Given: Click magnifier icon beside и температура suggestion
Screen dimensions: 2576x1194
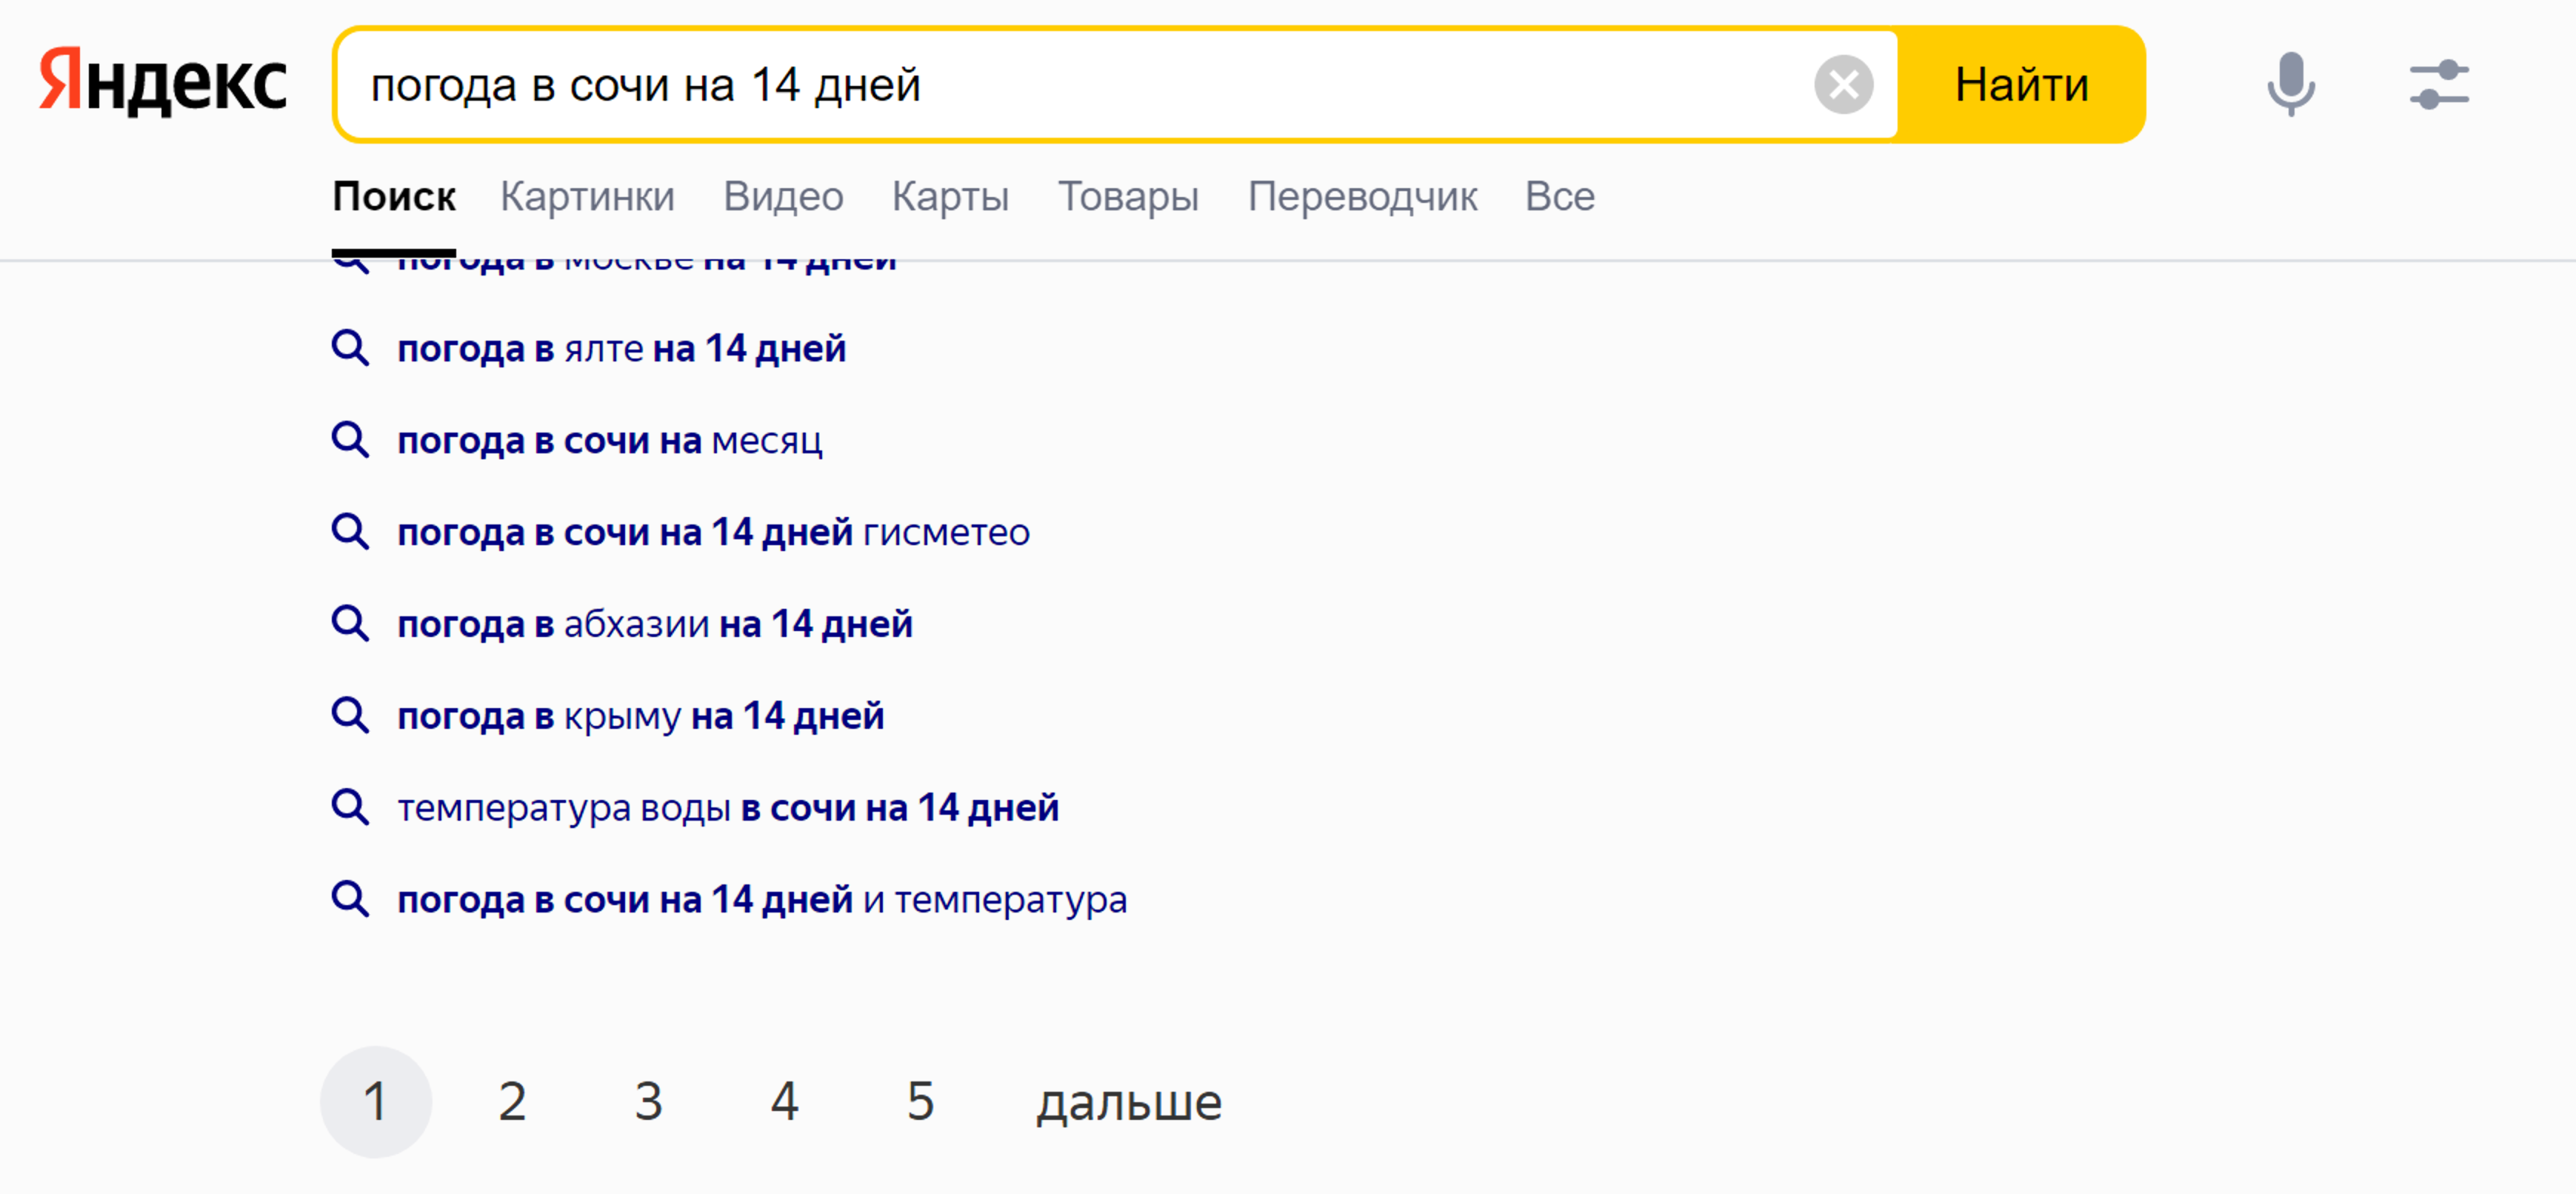Looking at the screenshot, I should [x=350, y=900].
